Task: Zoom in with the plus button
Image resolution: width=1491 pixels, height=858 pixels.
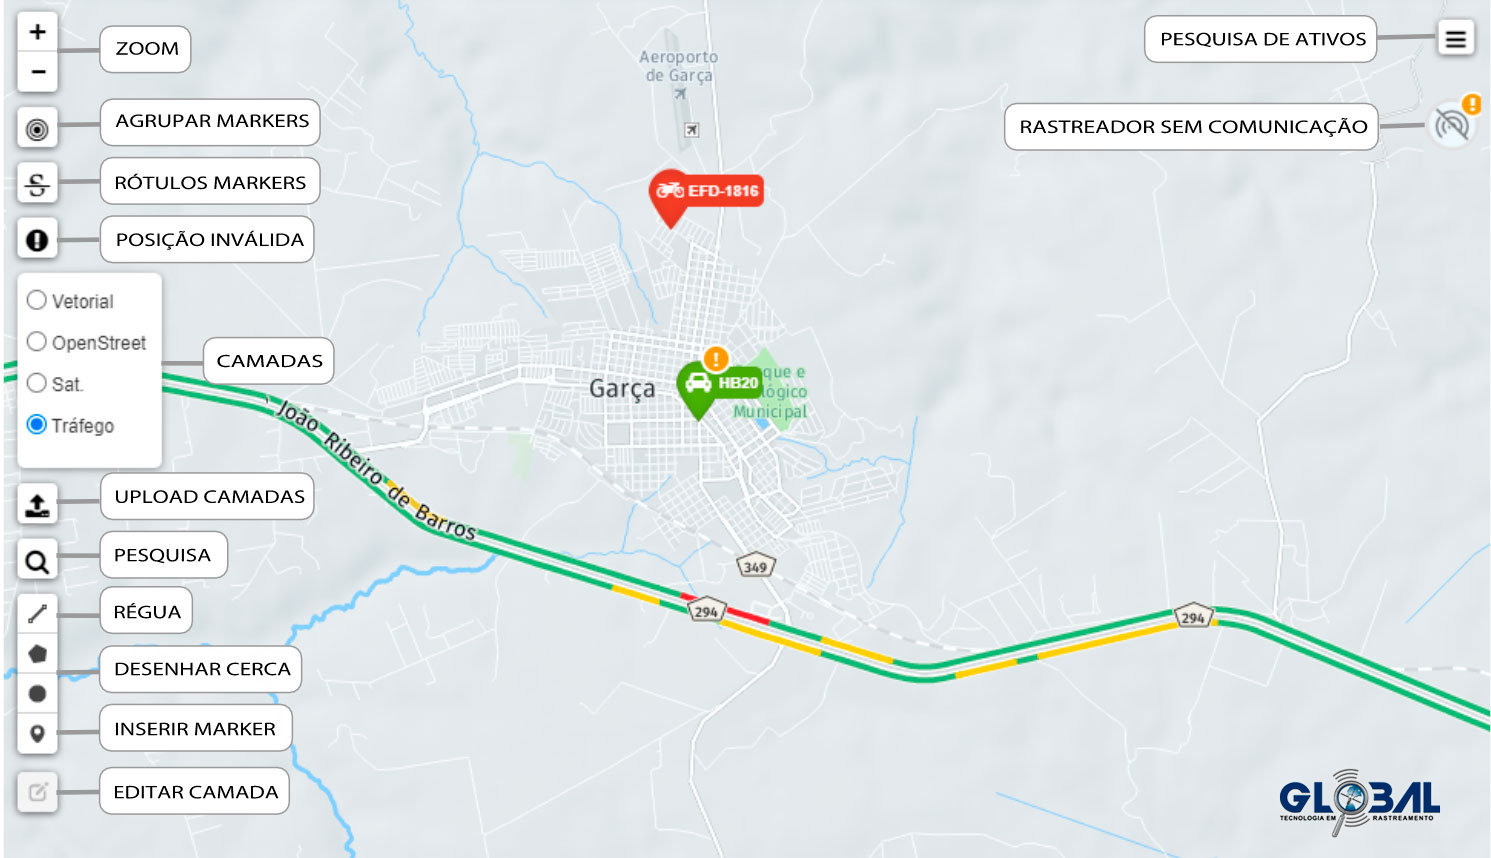Action: pyautogui.click(x=37, y=32)
